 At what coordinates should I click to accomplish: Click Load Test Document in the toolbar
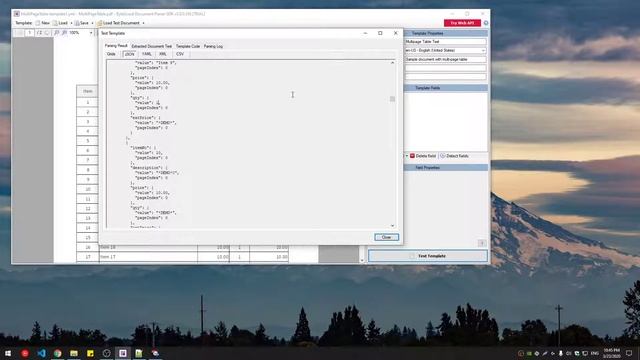click(x=118, y=23)
